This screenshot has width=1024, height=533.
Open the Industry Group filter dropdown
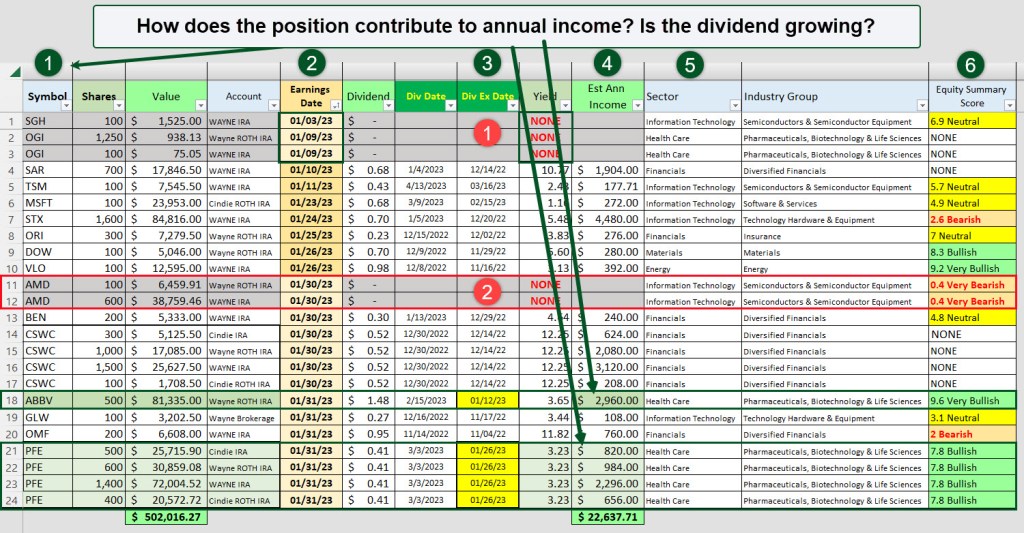(919, 104)
